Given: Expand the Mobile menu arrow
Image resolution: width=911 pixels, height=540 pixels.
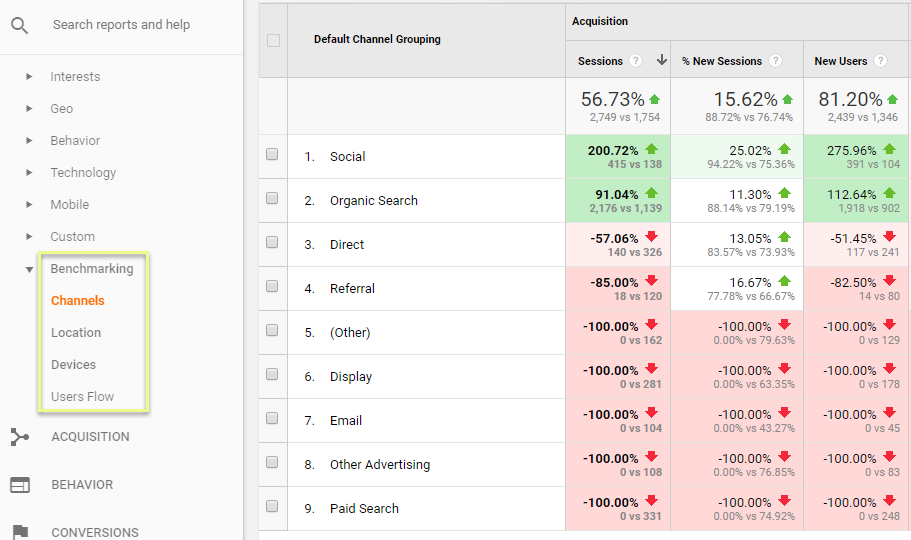Looking at the screenshot, I should coord(29,204).
